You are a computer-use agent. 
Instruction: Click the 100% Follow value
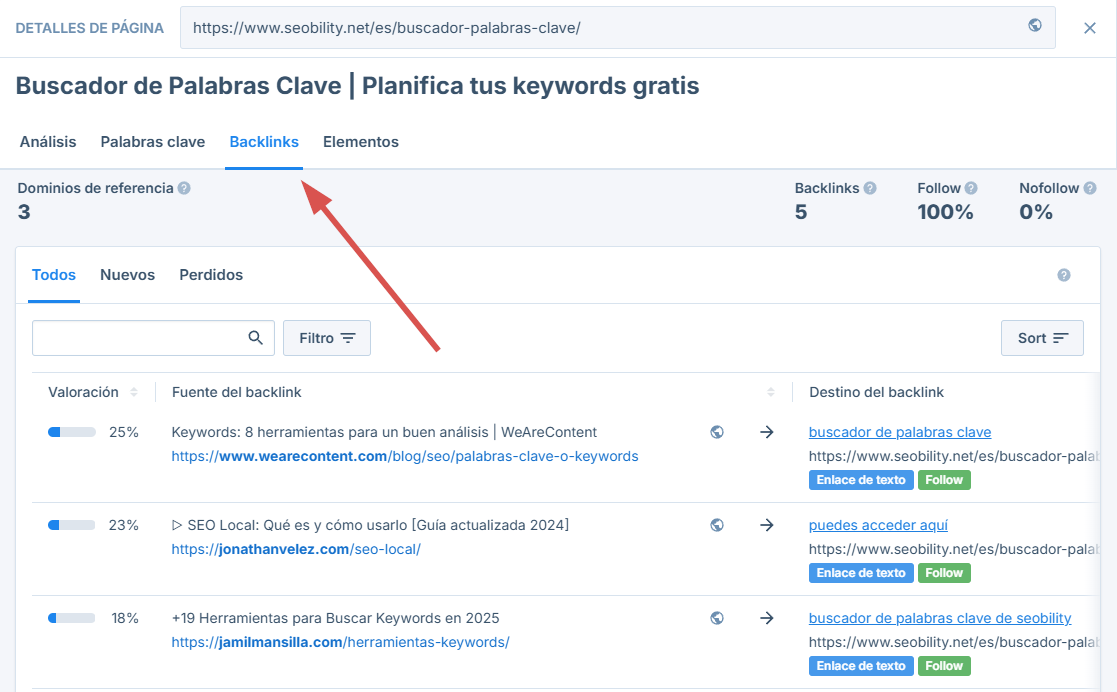[x=945, y=212]
